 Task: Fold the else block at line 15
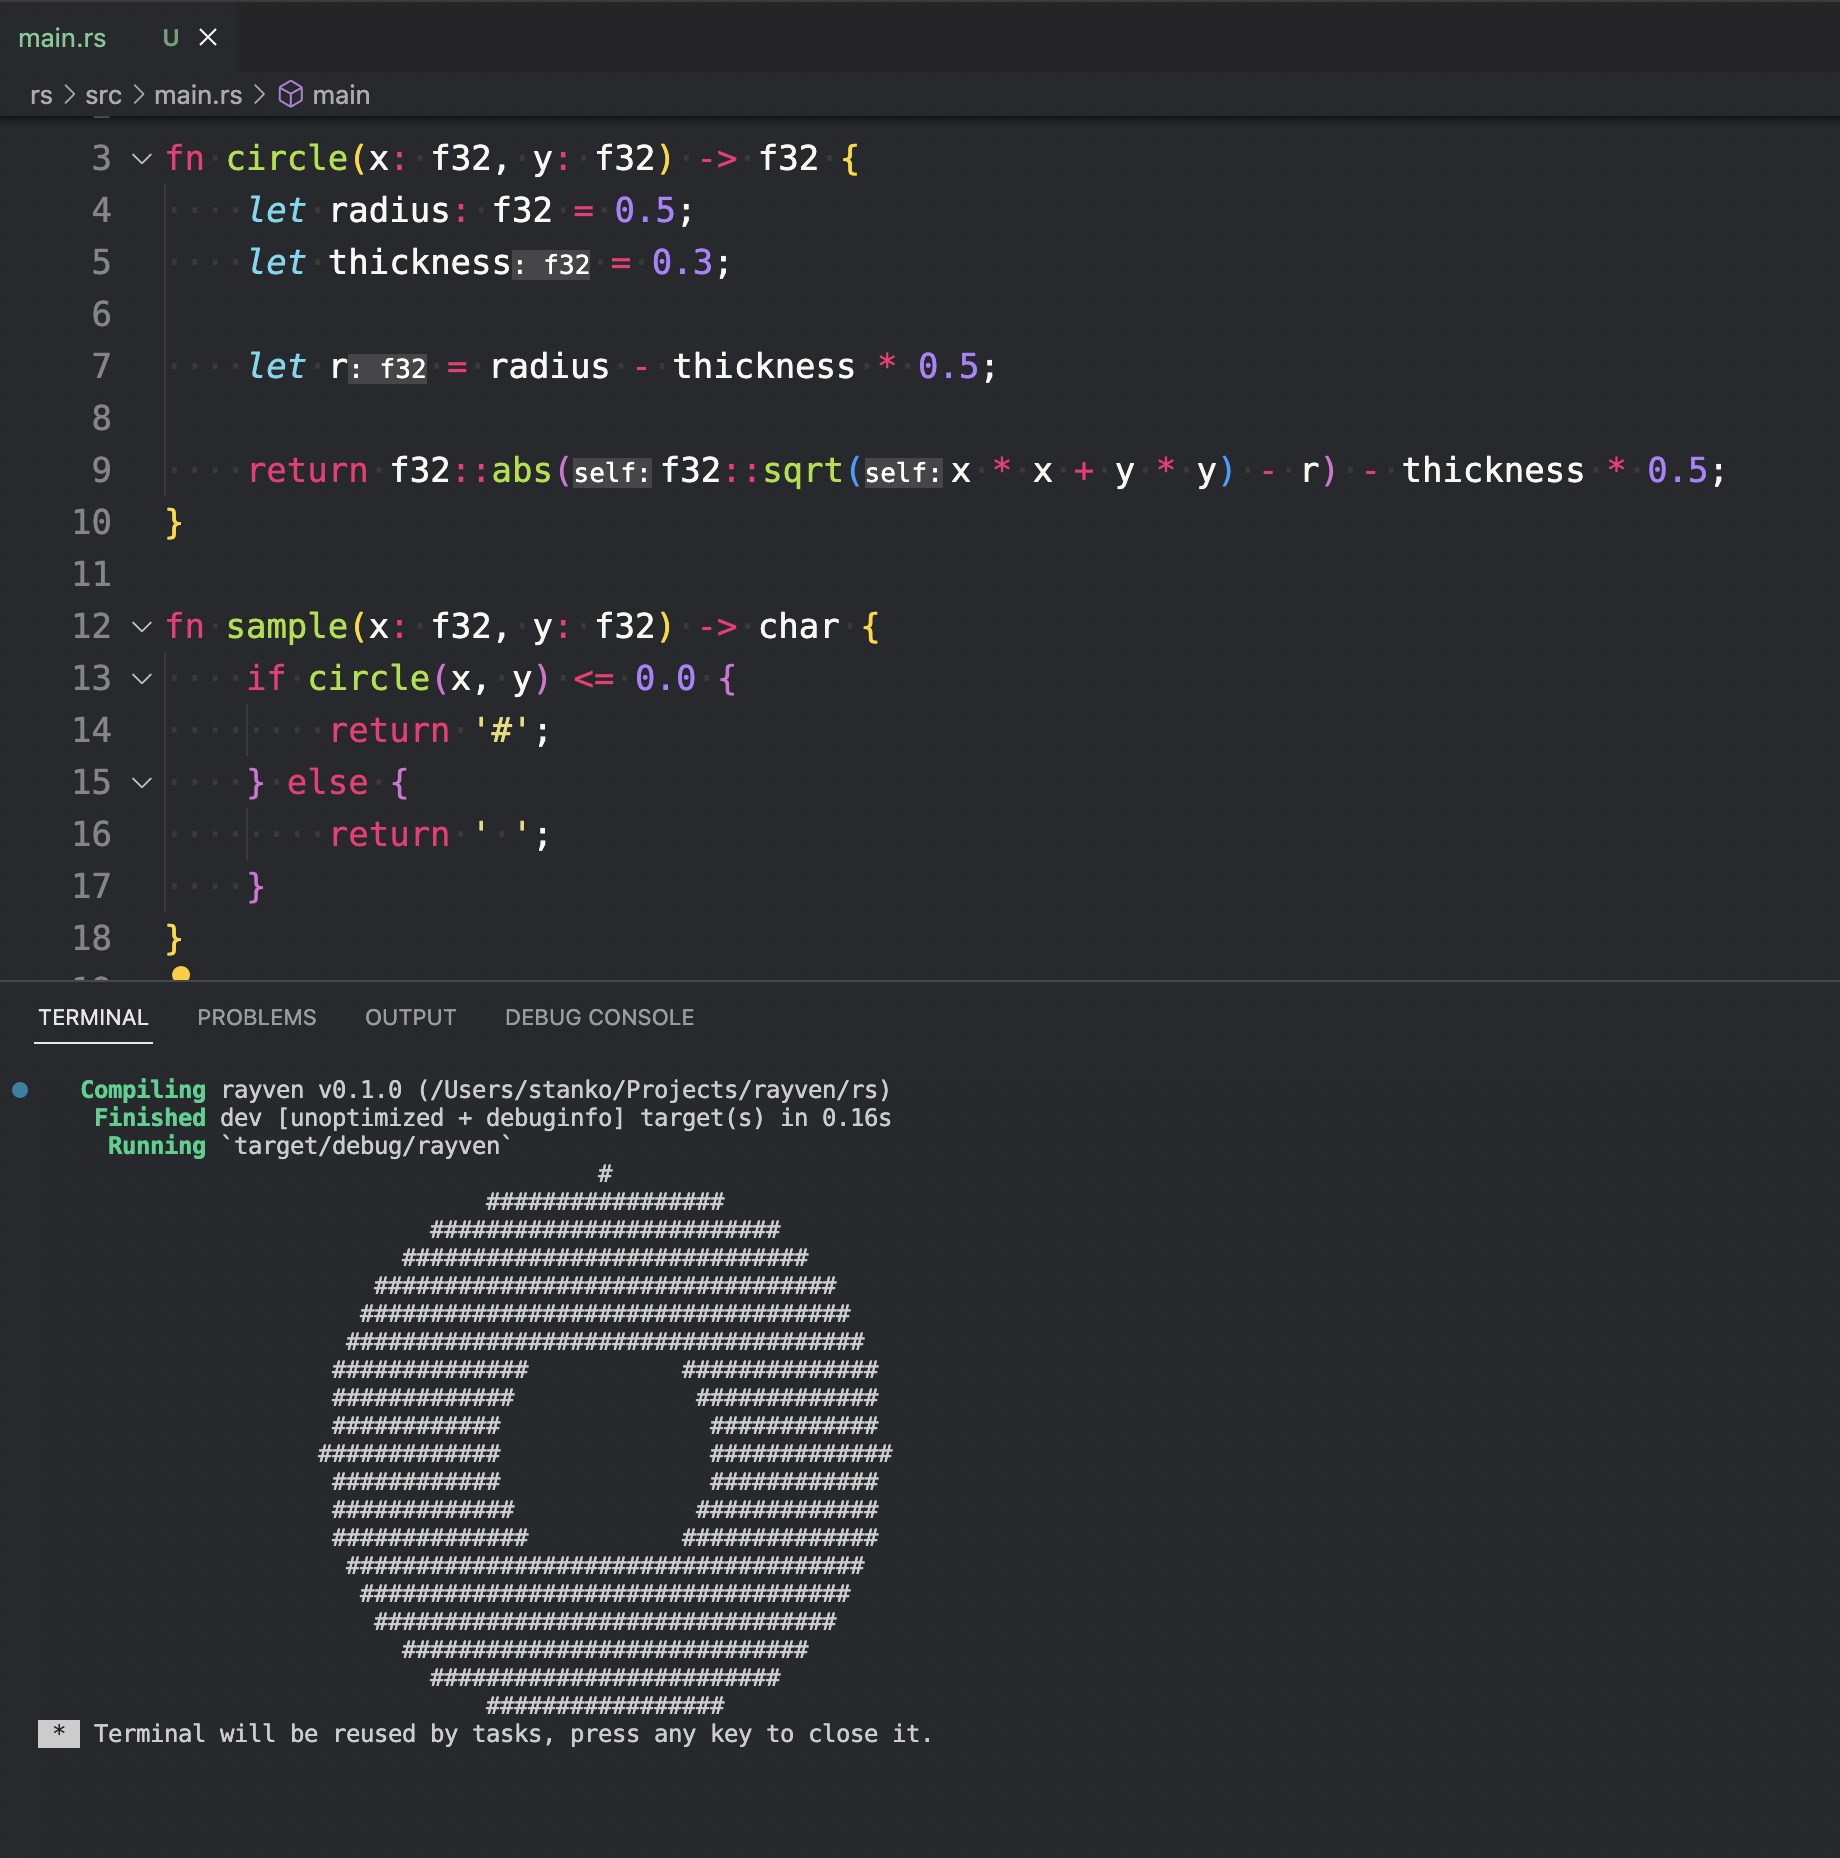pyautogui.click(x=142, y=783)
